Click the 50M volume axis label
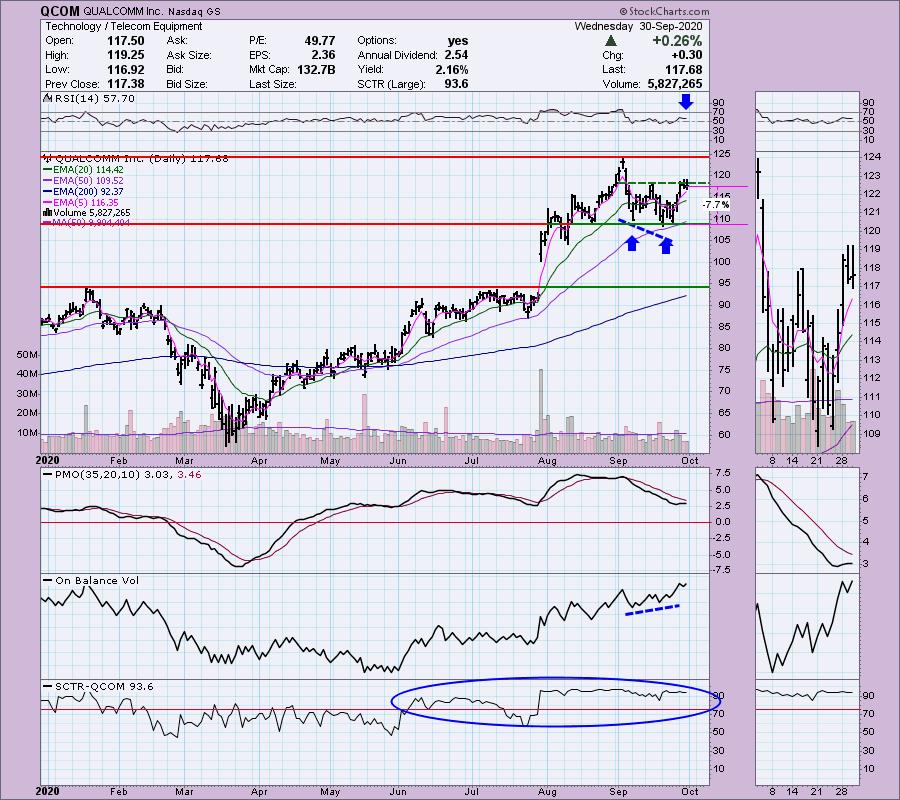 (28, 355)
